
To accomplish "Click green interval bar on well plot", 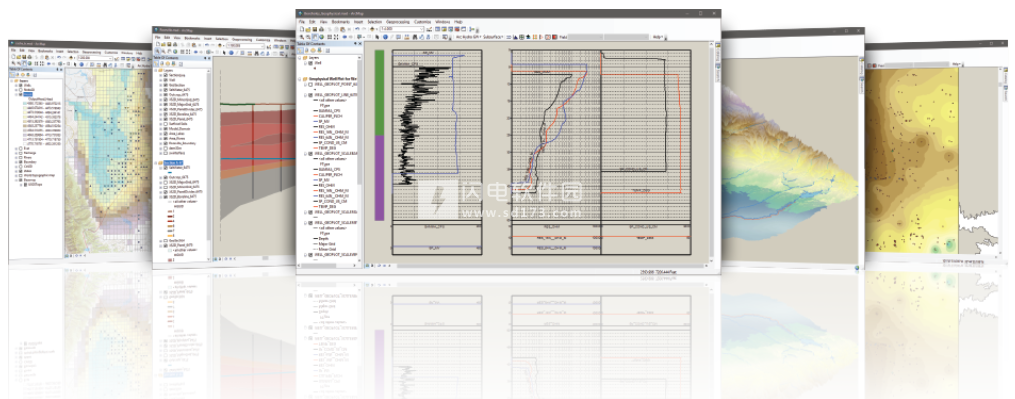I will click(x=380, y=93).
